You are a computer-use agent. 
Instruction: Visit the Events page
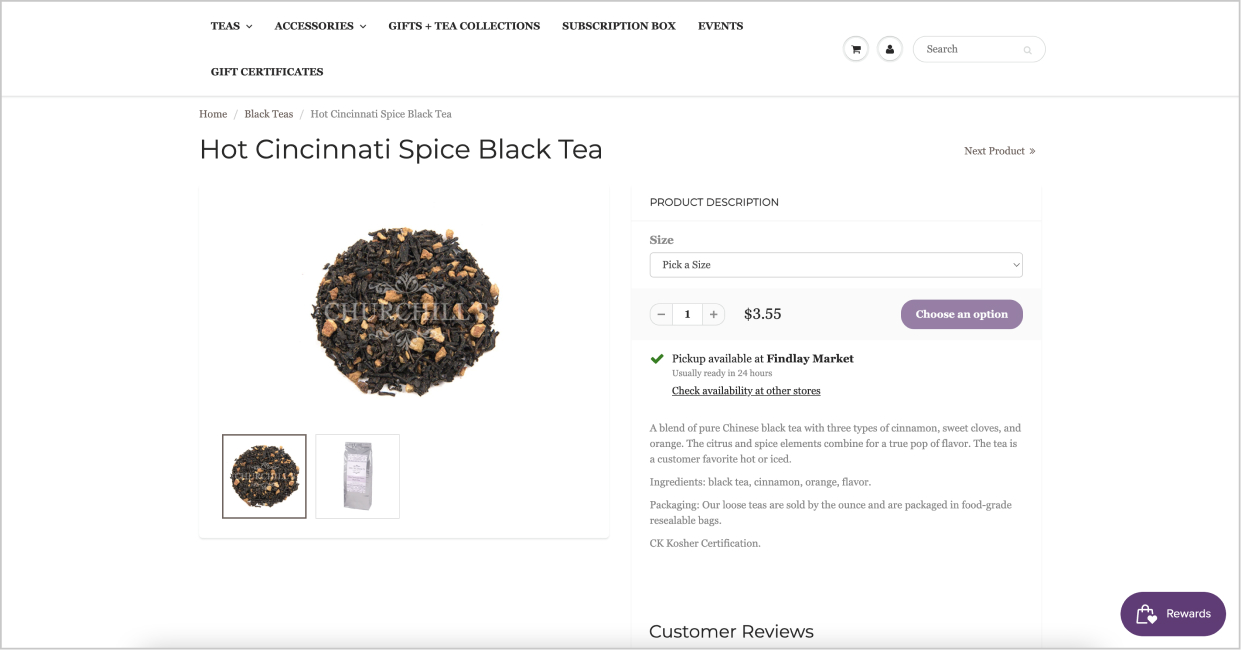720,26
